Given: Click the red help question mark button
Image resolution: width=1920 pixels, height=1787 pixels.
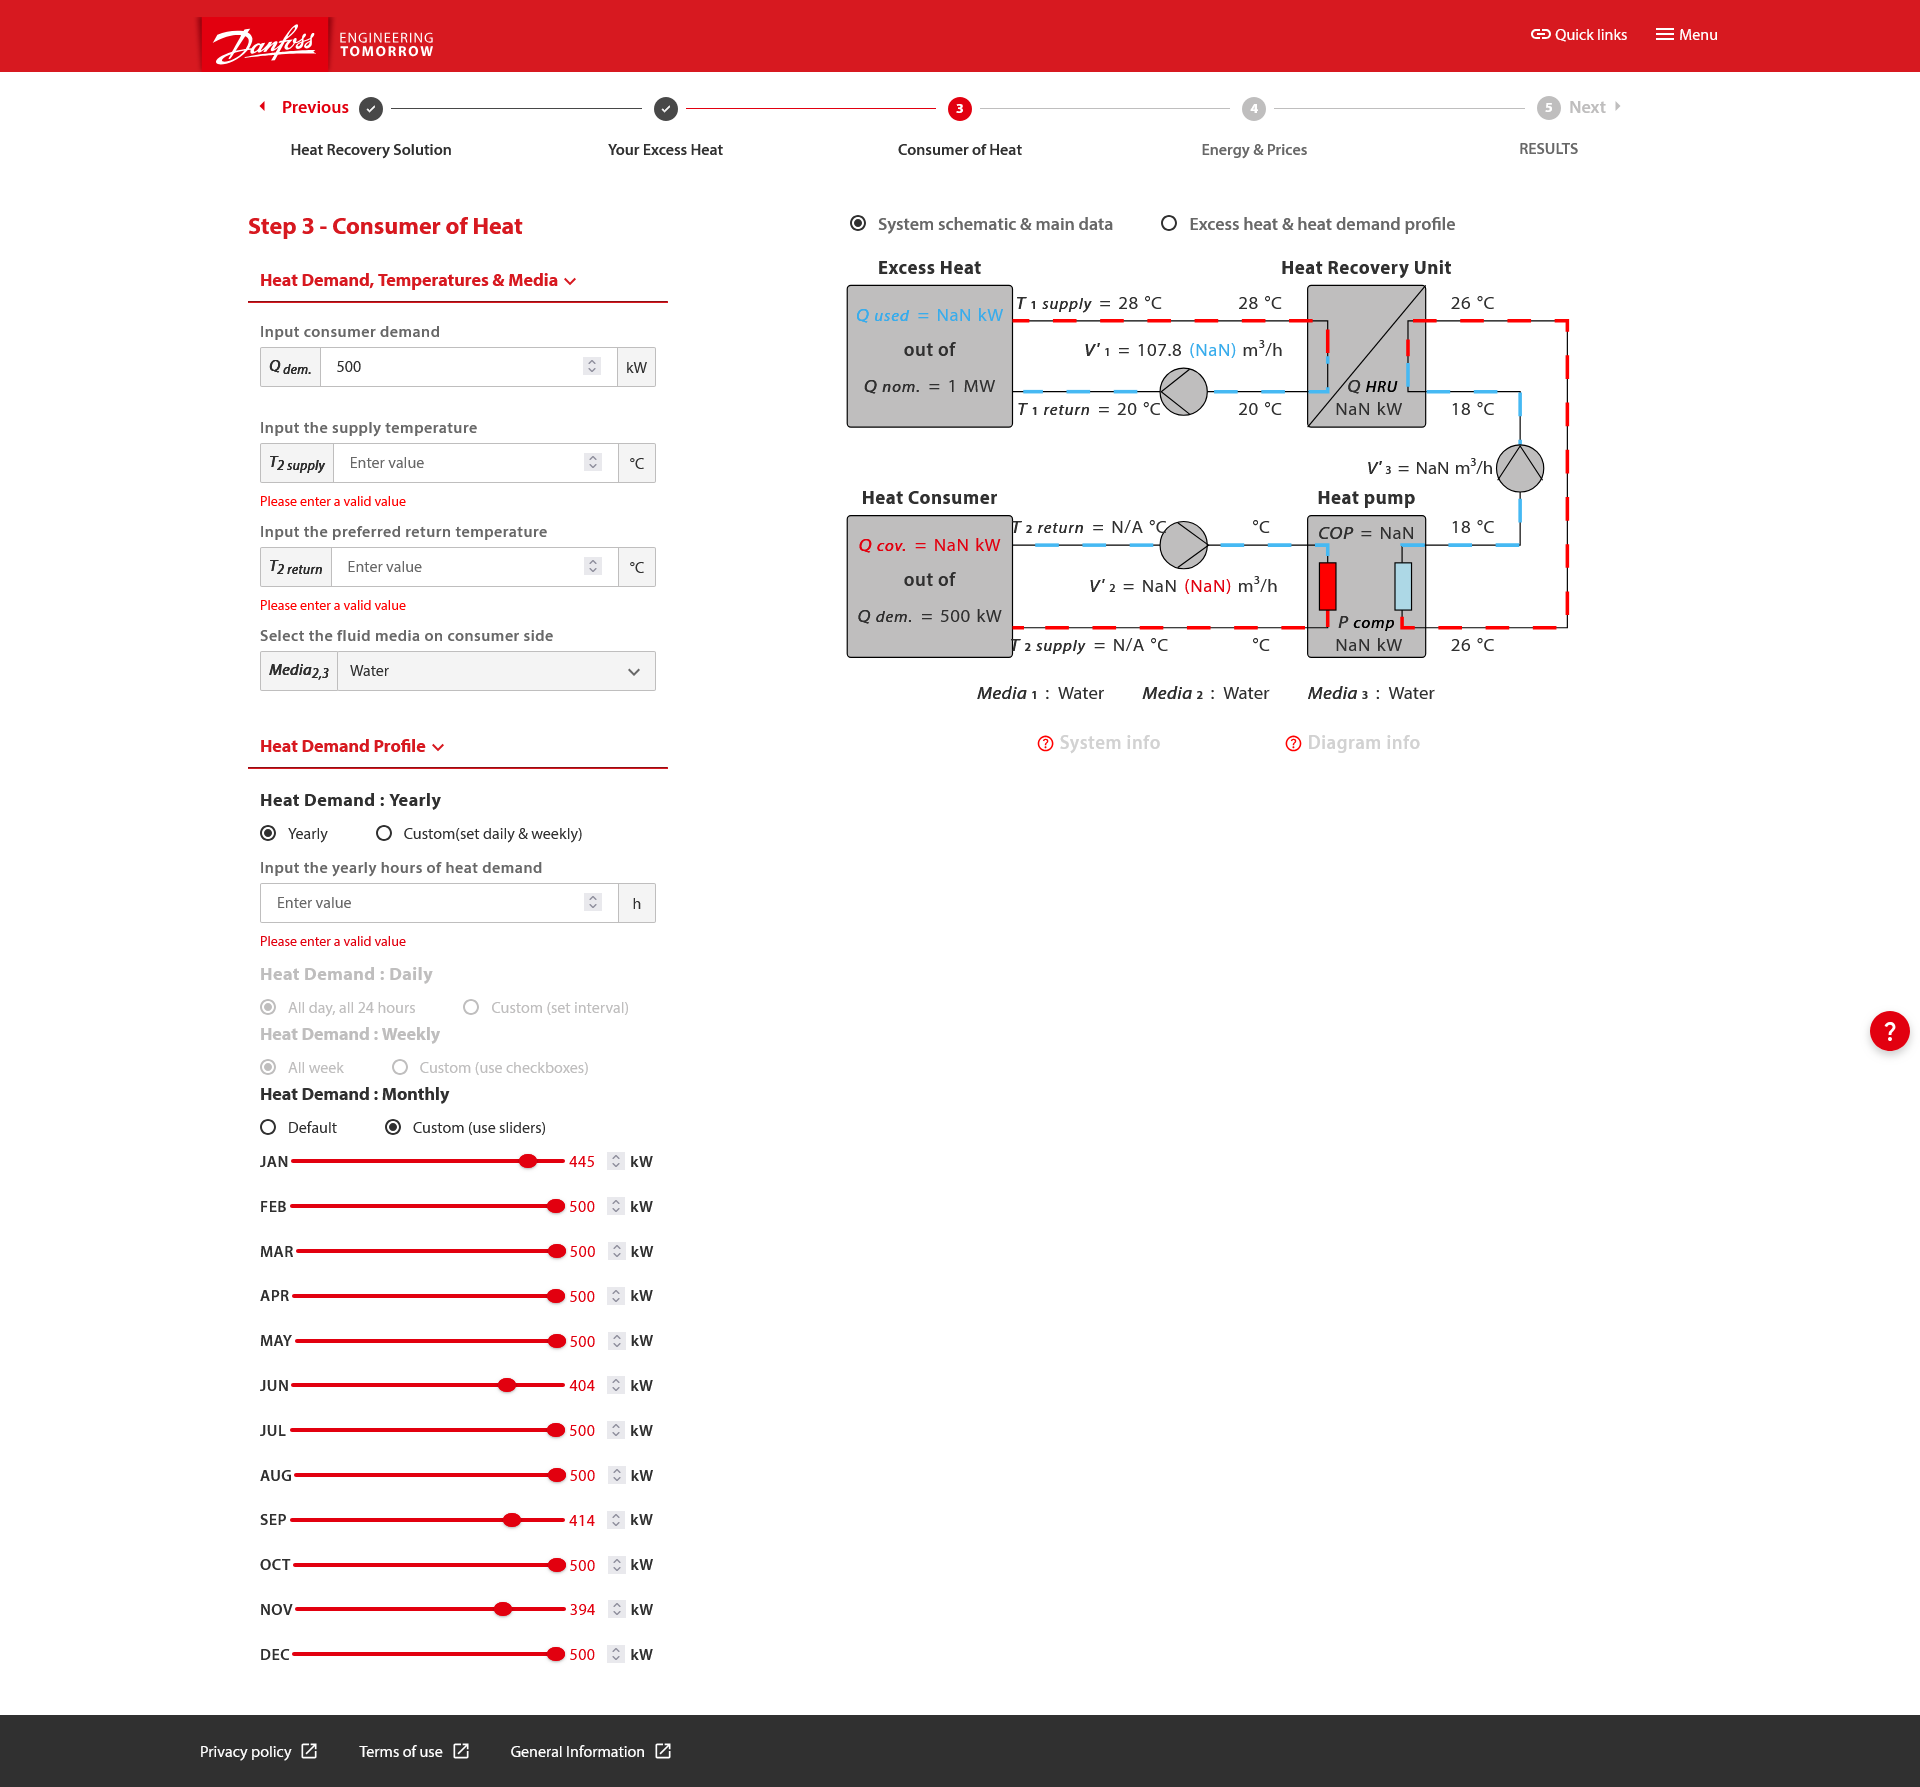Looking at the screenshot, I should click(x=1889, y=1031).
